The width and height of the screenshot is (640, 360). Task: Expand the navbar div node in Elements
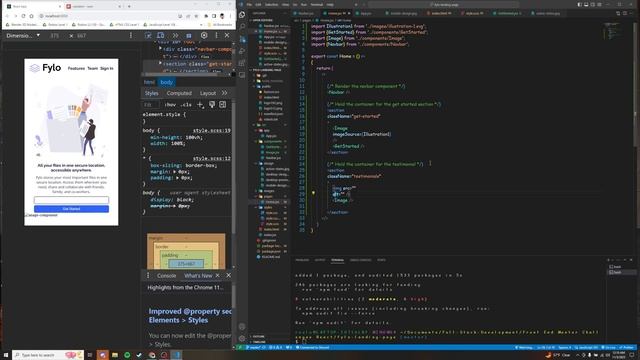coord(160,49)
